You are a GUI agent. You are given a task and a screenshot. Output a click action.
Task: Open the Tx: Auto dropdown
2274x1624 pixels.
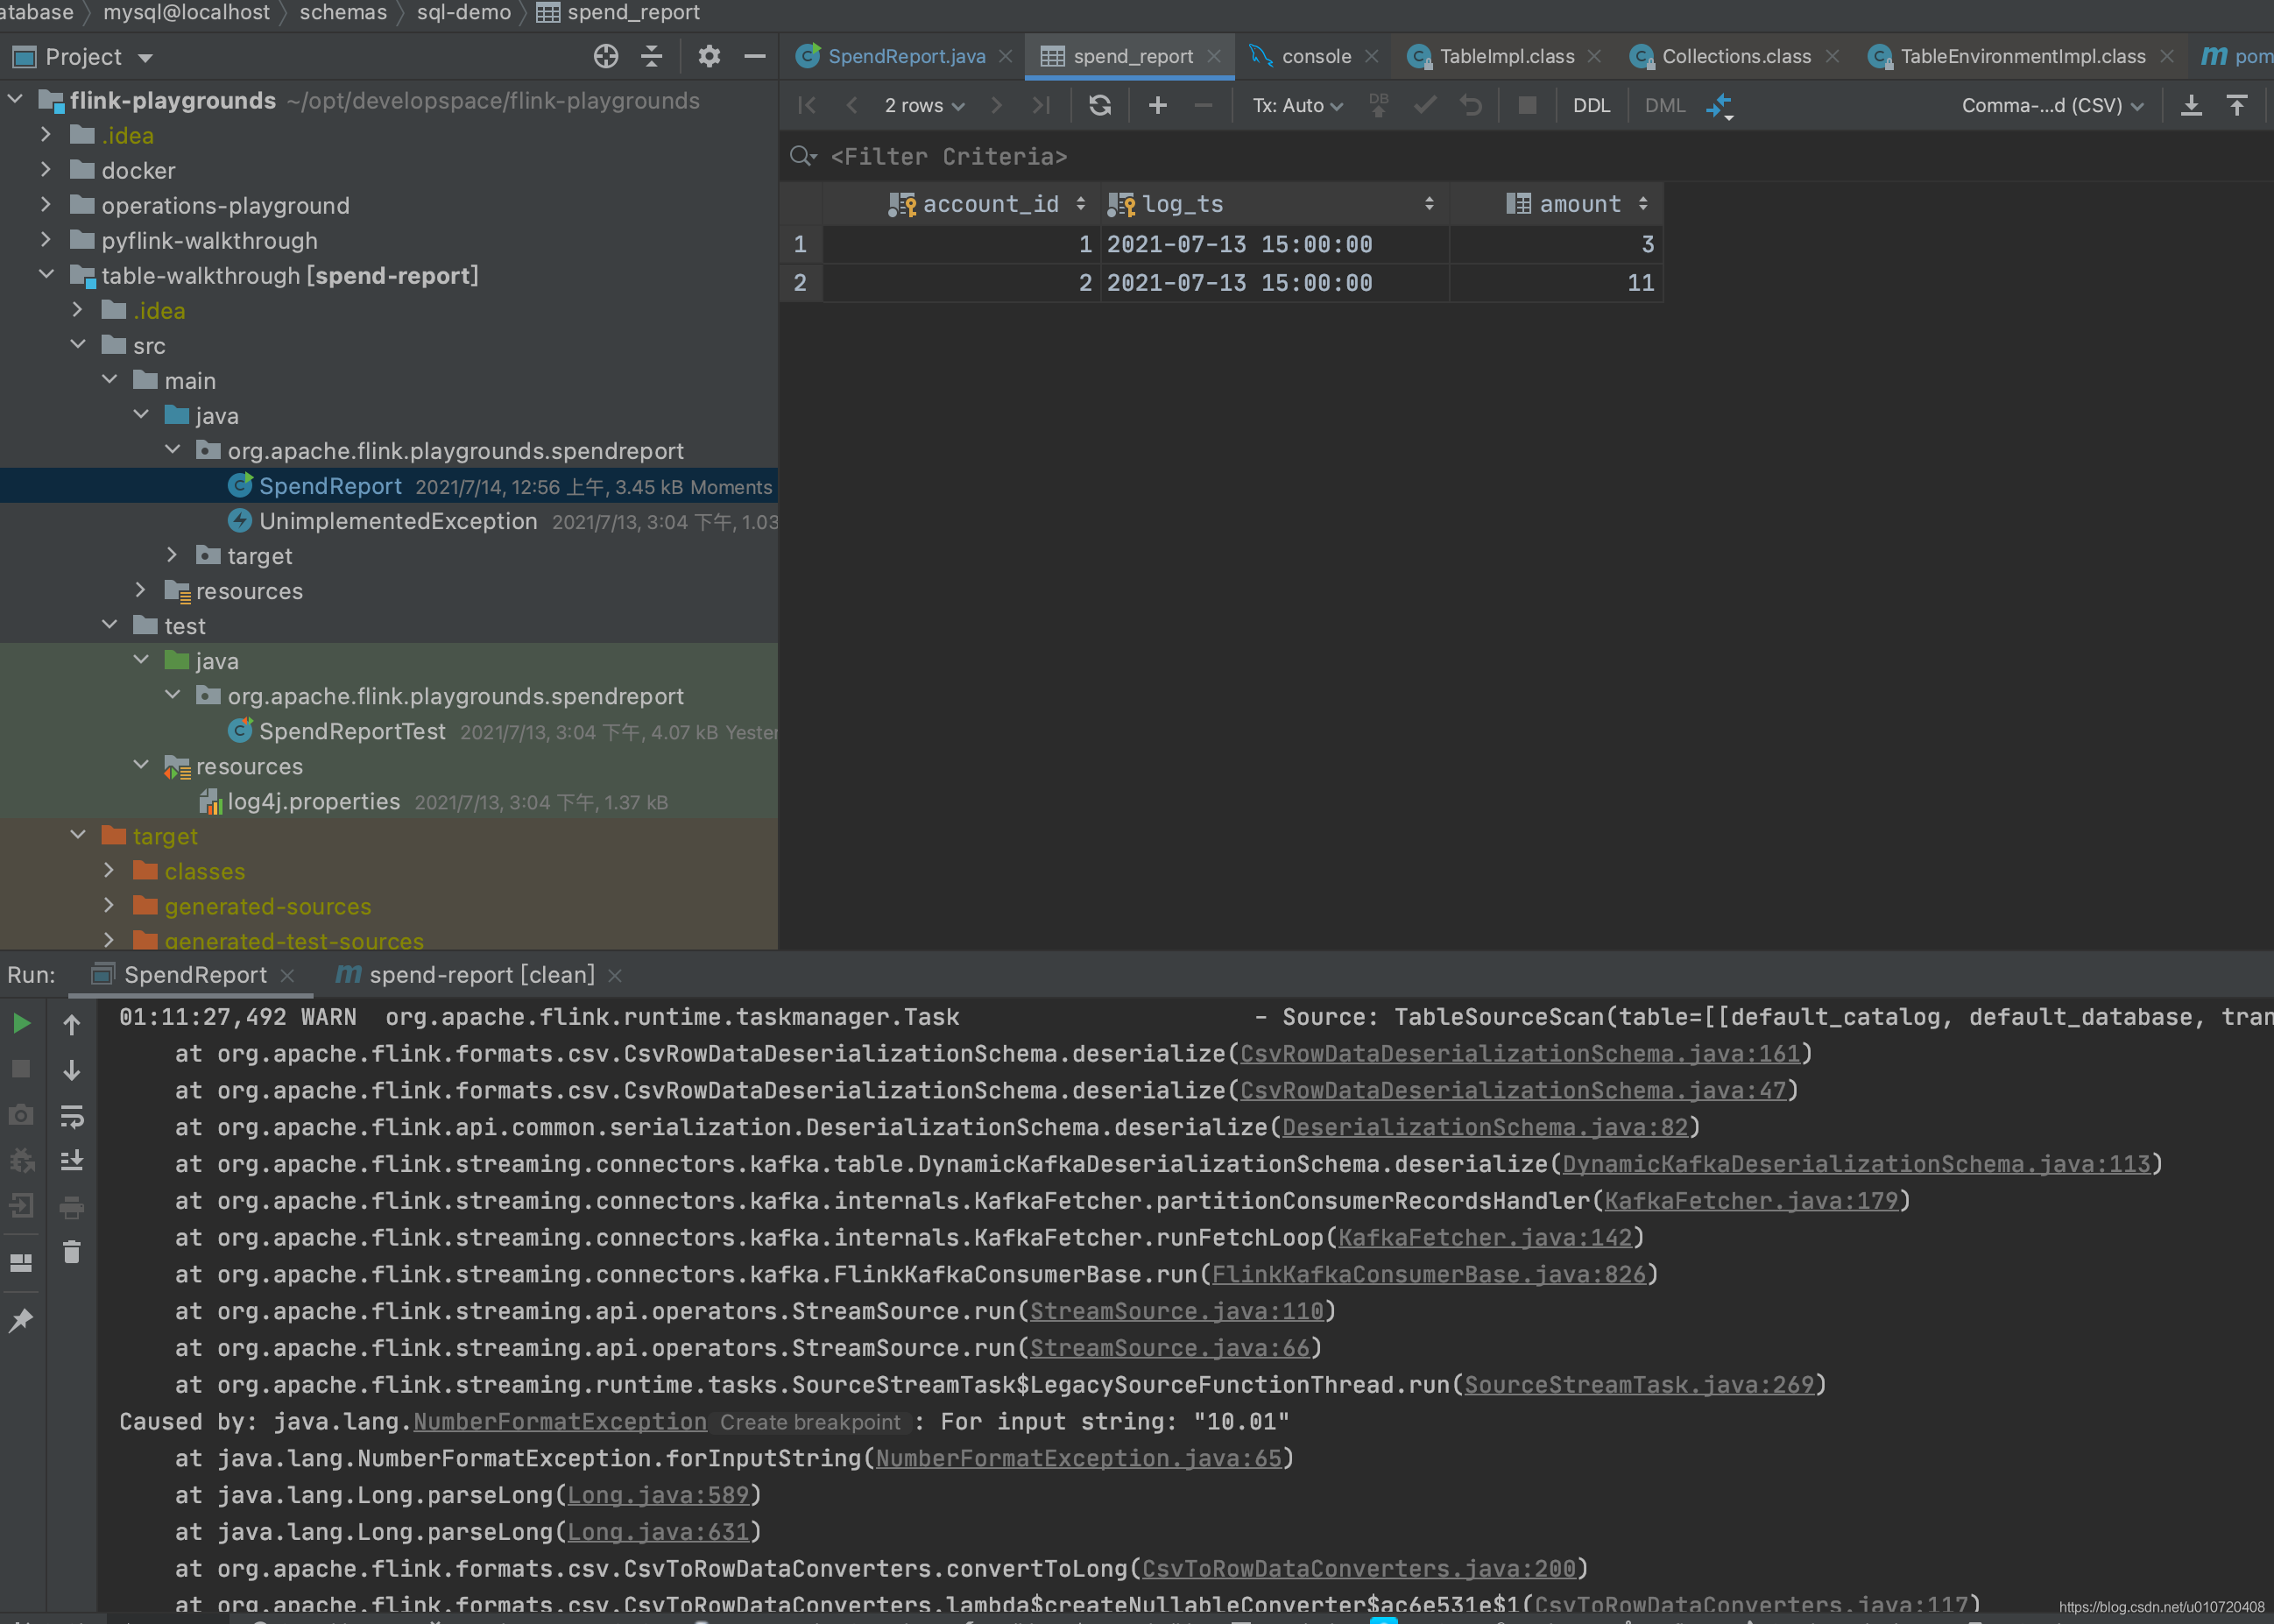(1297, 105)
